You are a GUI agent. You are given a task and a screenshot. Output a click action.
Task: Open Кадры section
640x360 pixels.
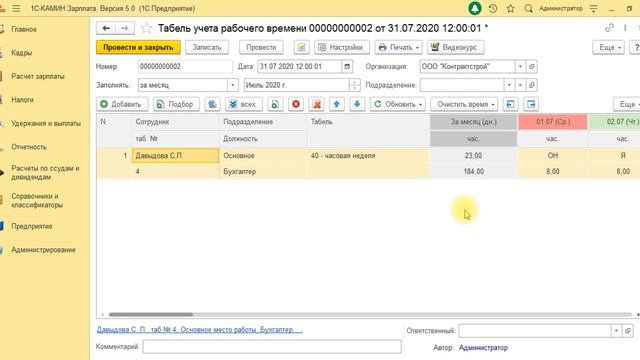click(22, 53)
